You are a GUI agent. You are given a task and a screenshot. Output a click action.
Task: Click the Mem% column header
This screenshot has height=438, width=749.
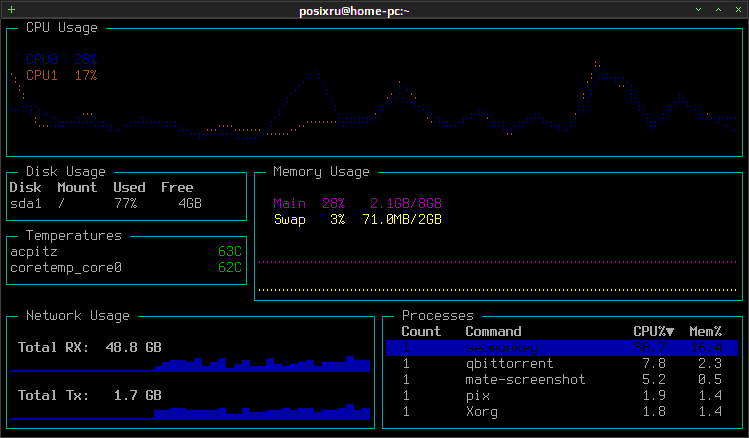(706, 331)
